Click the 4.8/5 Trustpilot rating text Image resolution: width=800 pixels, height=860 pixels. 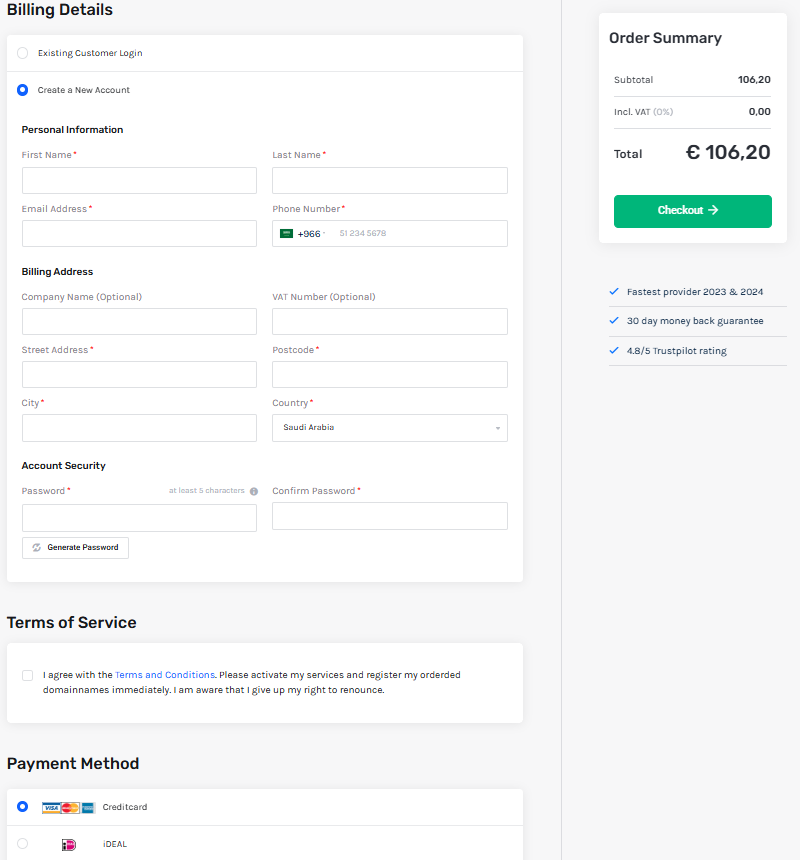677,351
